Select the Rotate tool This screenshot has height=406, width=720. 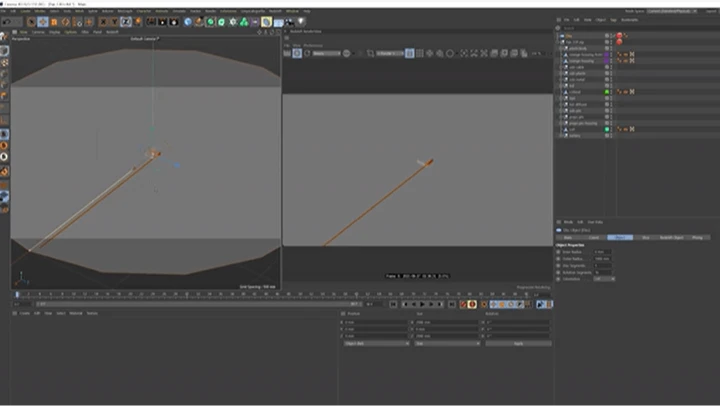[x=66, y=22]
